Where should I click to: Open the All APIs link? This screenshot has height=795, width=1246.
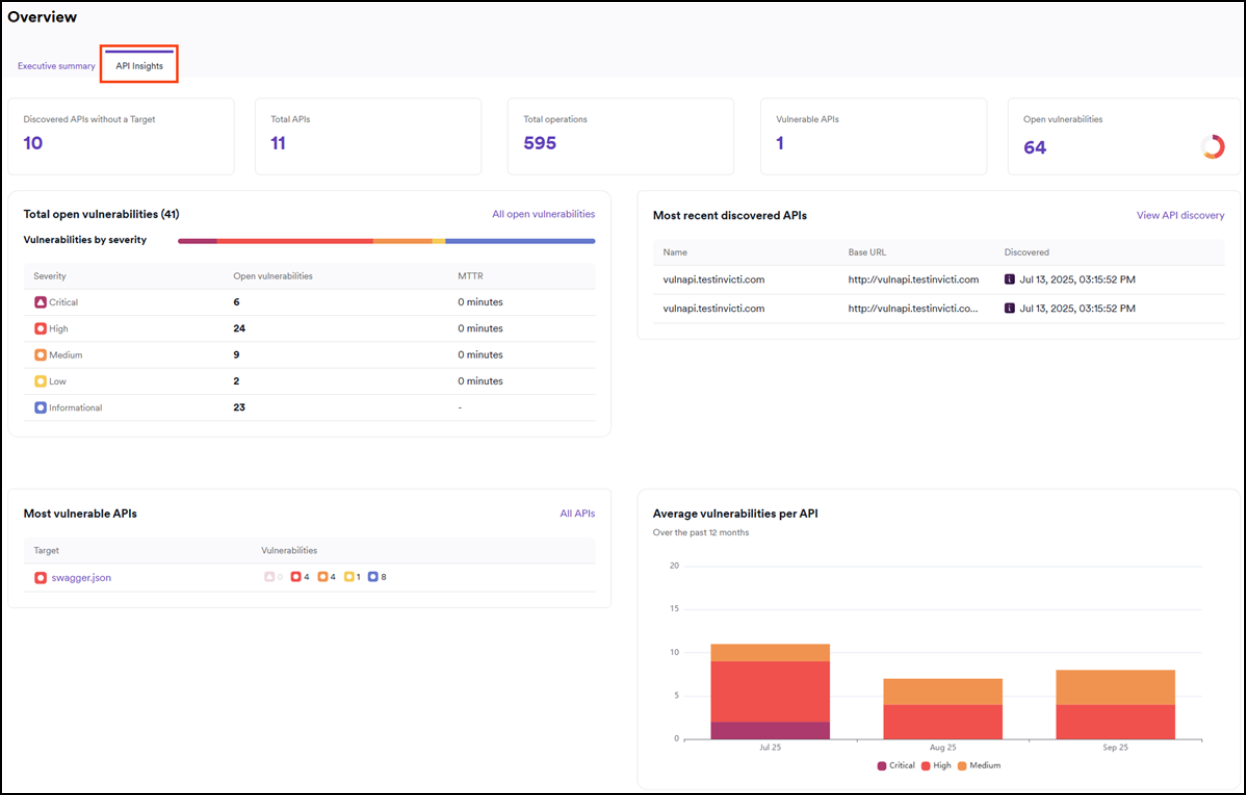tap(577, 513)
